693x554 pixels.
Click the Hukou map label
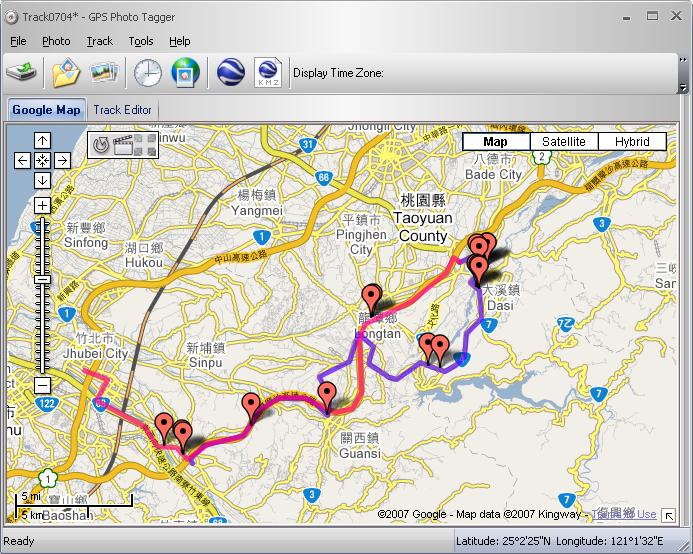coord(144,255)
